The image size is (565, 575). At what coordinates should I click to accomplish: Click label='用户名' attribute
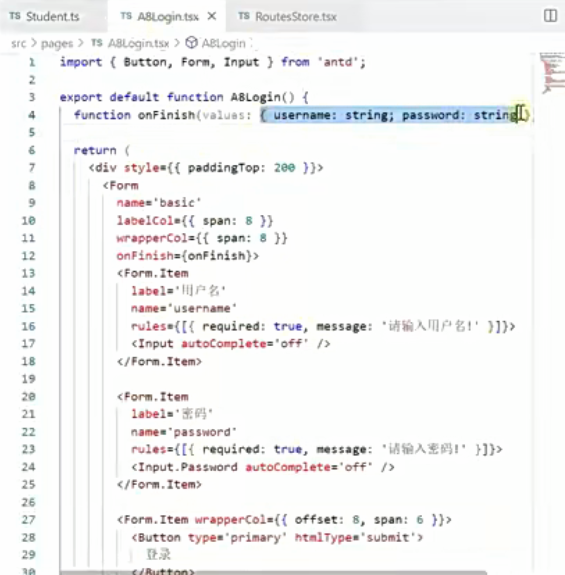point(179,291)
